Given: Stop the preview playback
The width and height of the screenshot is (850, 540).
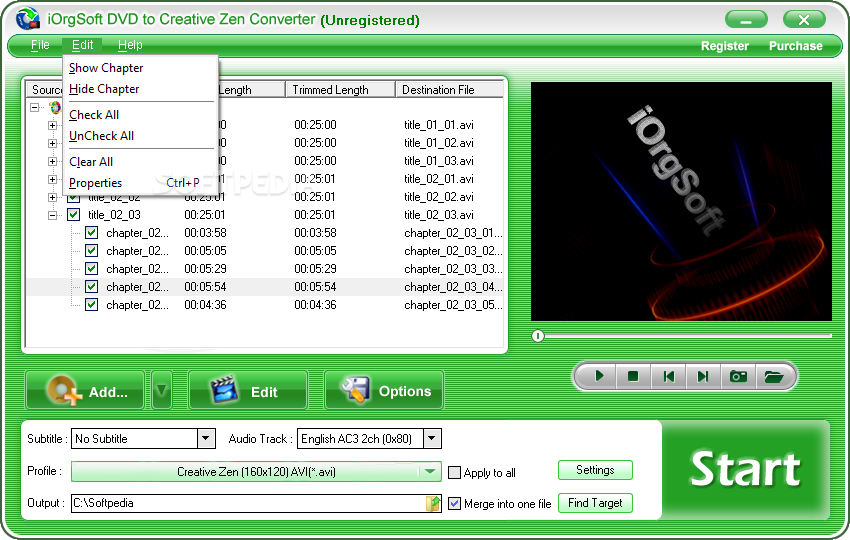Looking at the screenshot, I should pyautogui.click(x=633, y=376).
